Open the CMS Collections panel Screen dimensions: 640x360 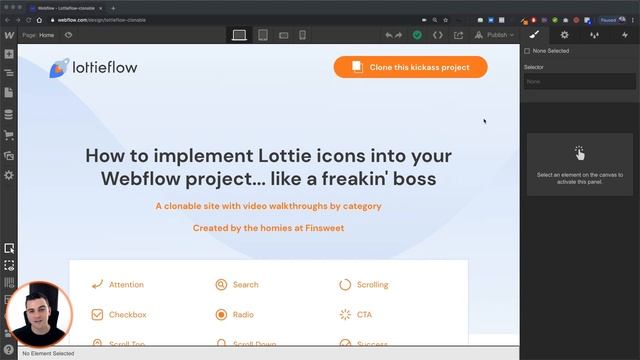click(x=9, y=114)
